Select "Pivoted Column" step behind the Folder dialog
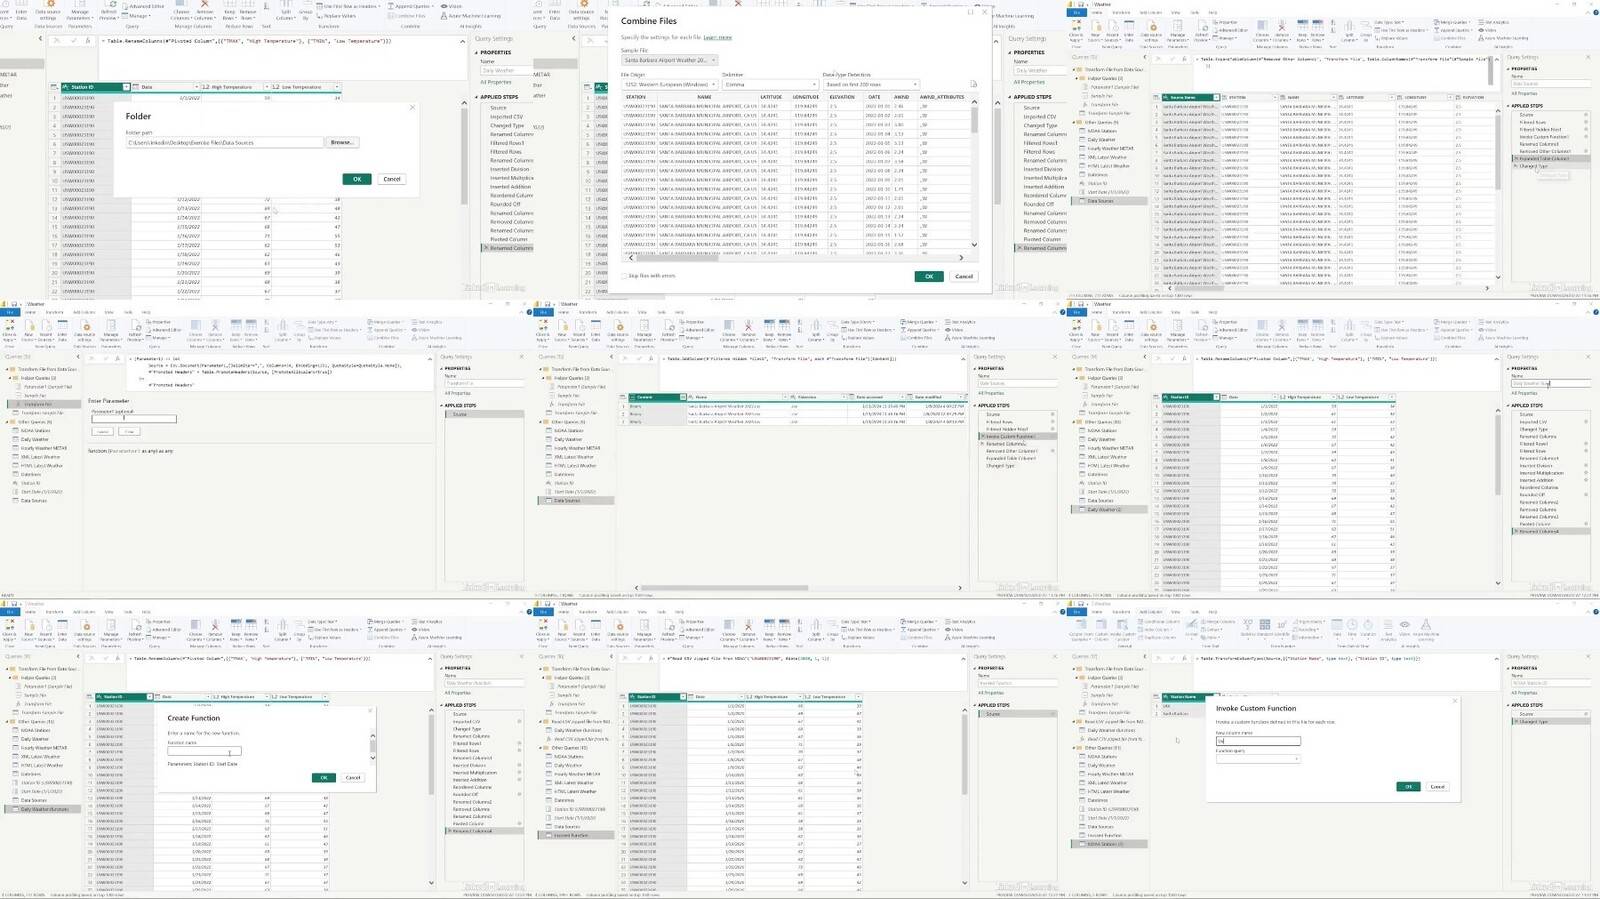Screen dimensions: 1600x899 (x=509, y=239)
